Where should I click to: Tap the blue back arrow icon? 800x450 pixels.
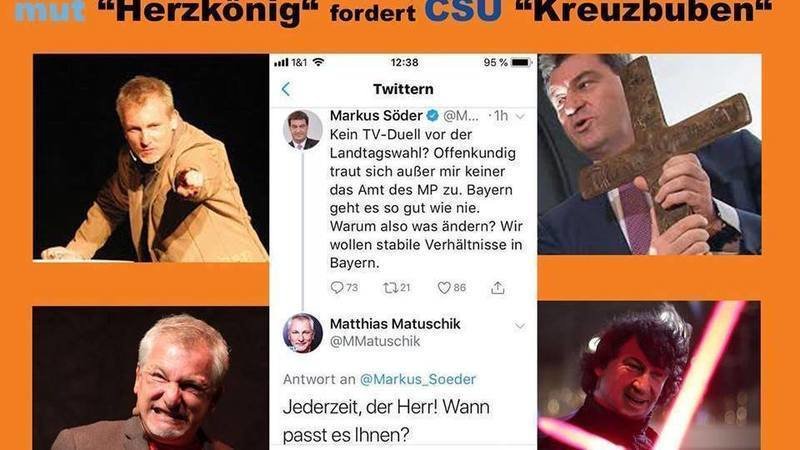286,89
